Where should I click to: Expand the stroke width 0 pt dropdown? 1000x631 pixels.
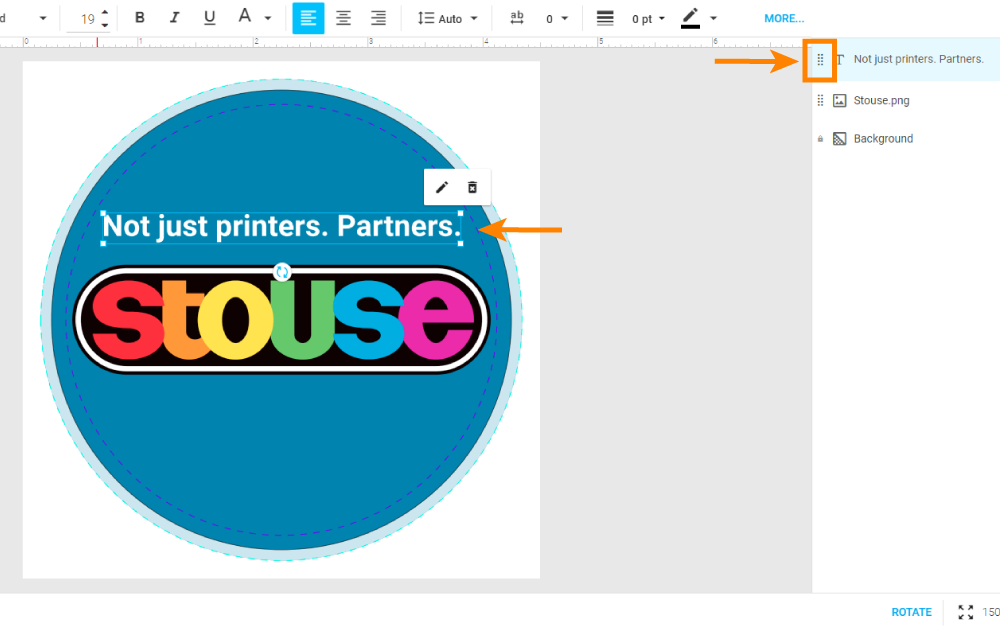pos(648,18)
